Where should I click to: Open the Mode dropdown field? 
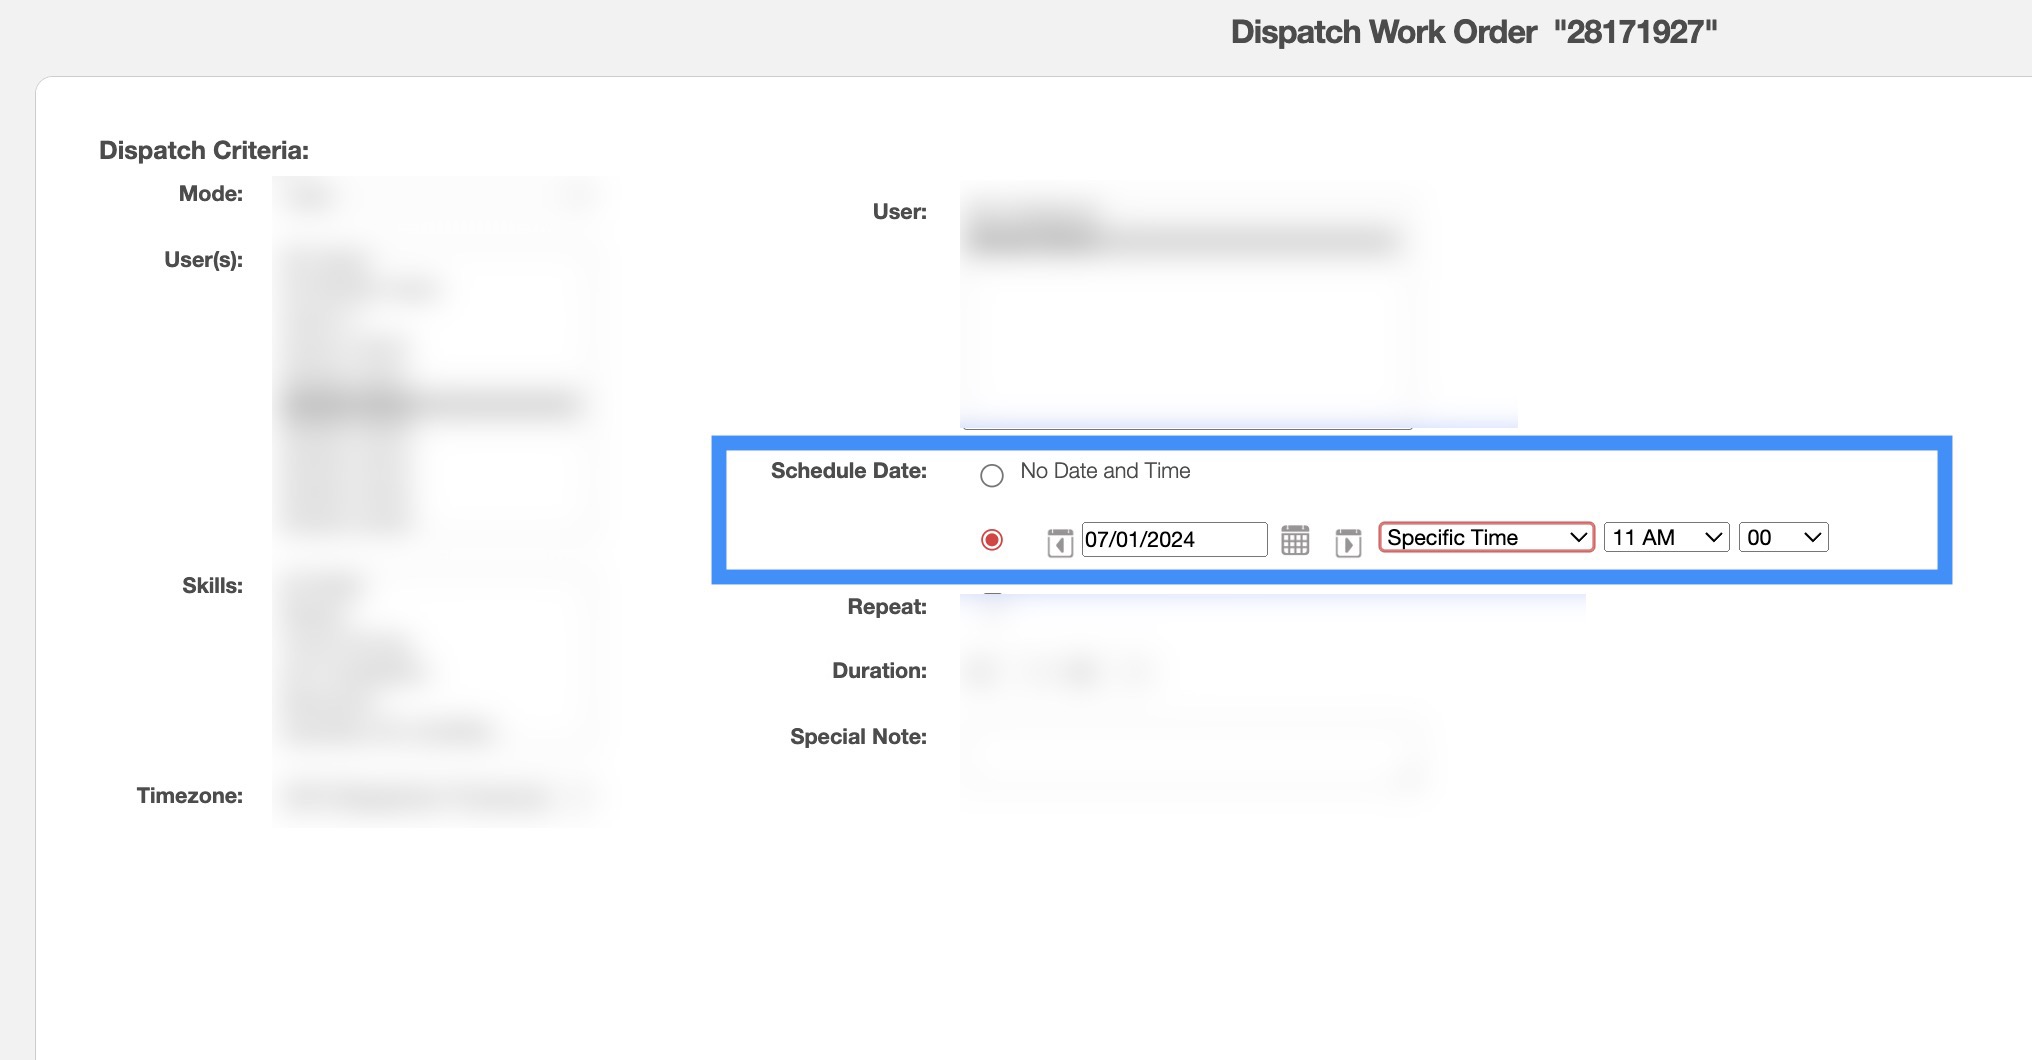click(438, 195)
